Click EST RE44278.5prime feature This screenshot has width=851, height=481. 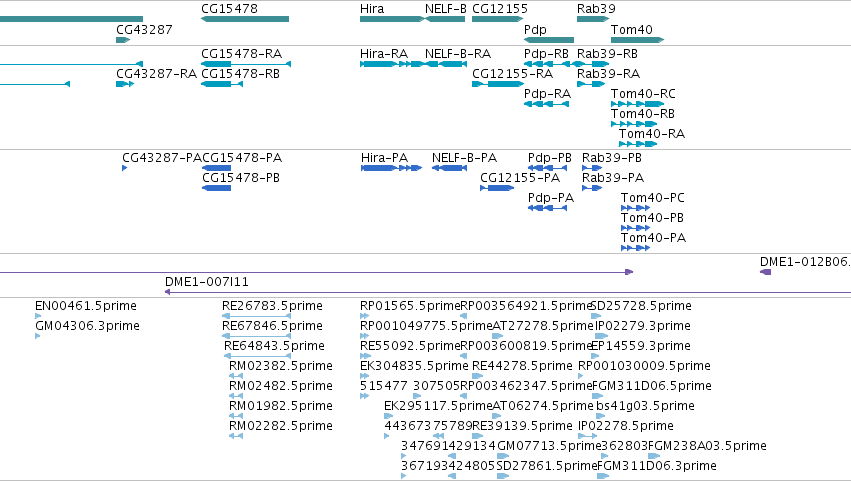click(x=478, y=377)
